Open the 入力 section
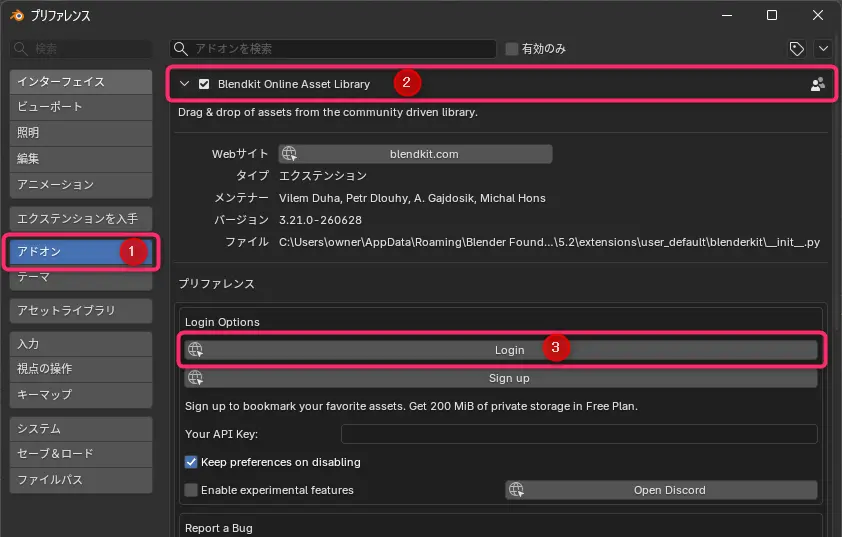The height and width of the screenshot is (537, 842). click(81, 344)
